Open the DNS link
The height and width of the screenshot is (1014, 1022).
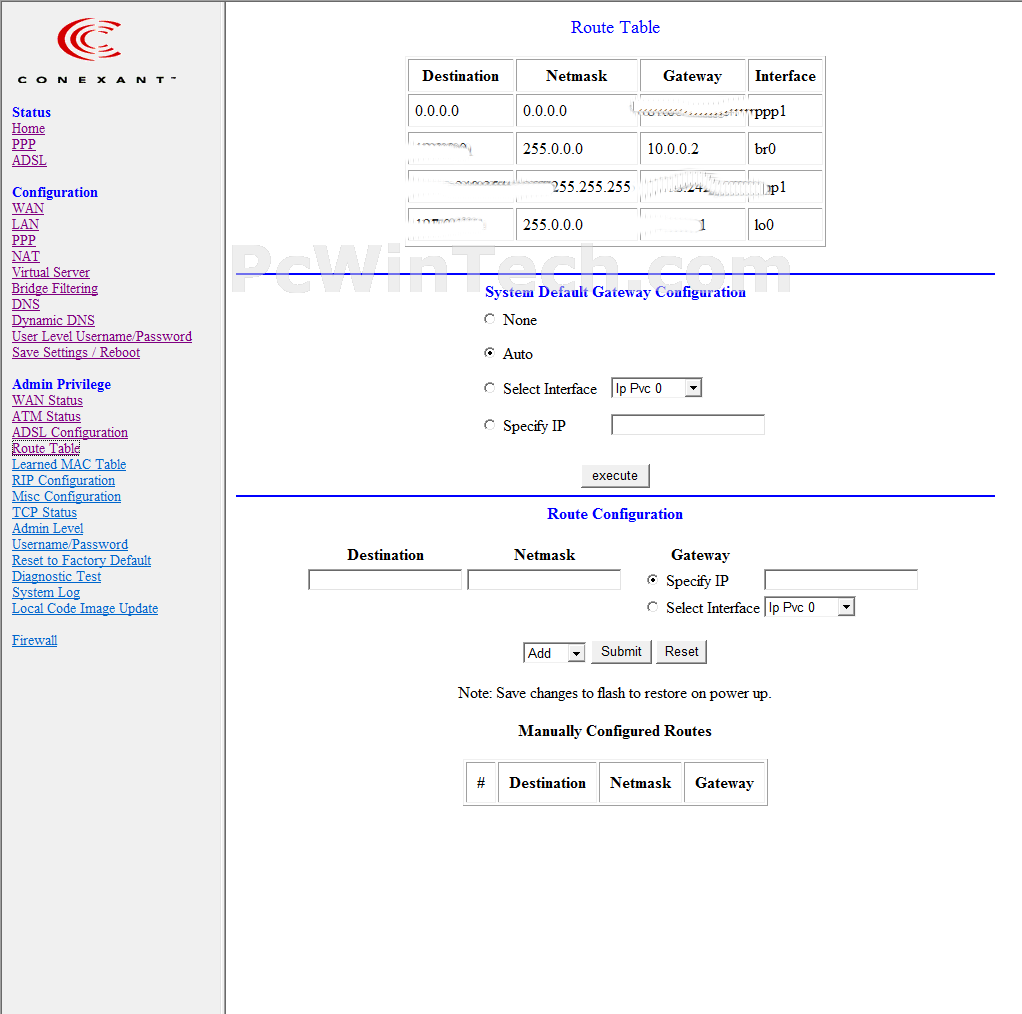25,304
